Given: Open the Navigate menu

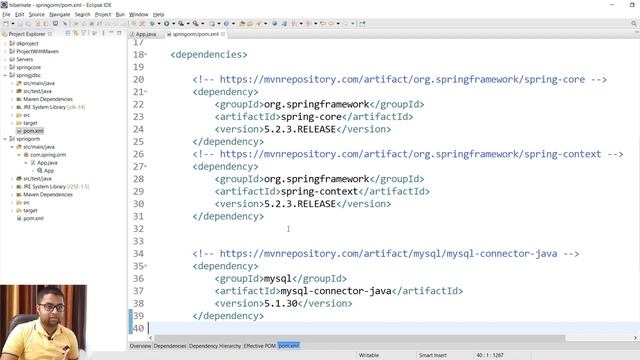Looking at the screenshot, I should 60,14.
